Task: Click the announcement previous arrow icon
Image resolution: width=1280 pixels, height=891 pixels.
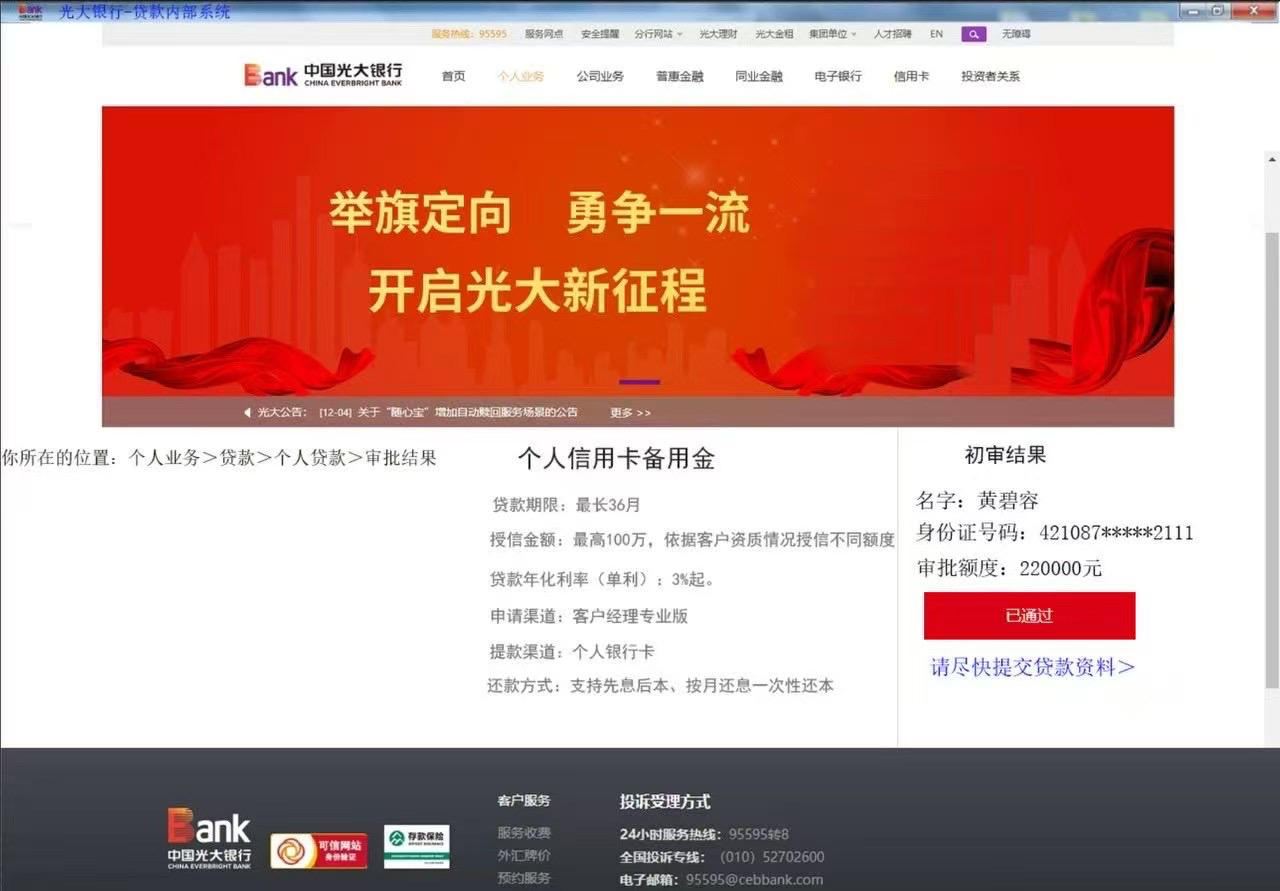Action: pyautogui.click(x=248, y=412)
